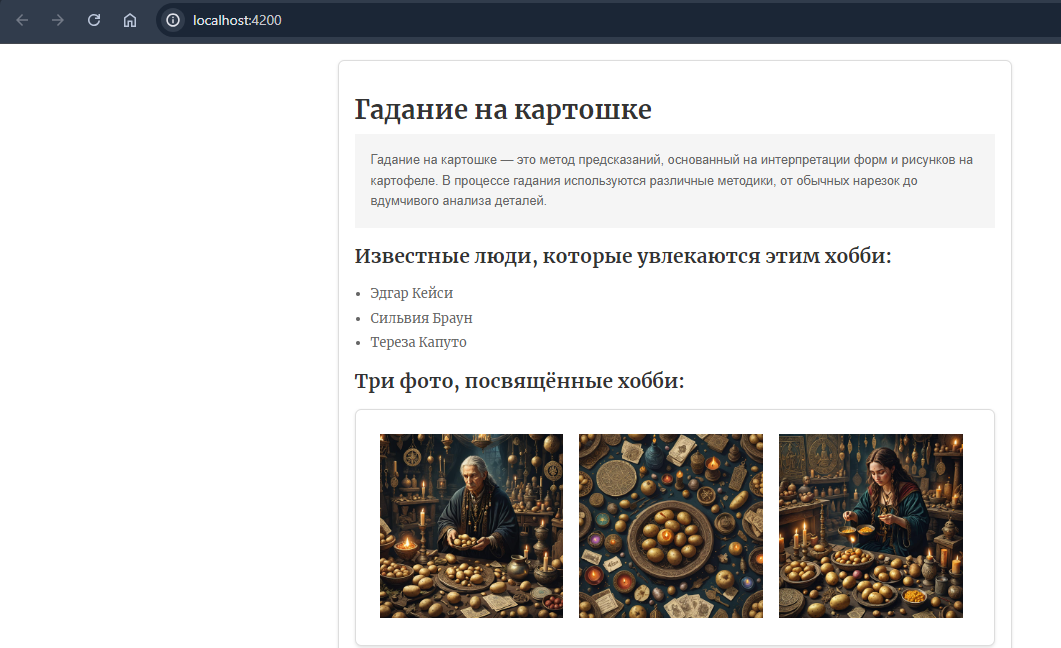Click the heading "Гадание на картошке"
1061x648 pixels.
coord(503,110)
